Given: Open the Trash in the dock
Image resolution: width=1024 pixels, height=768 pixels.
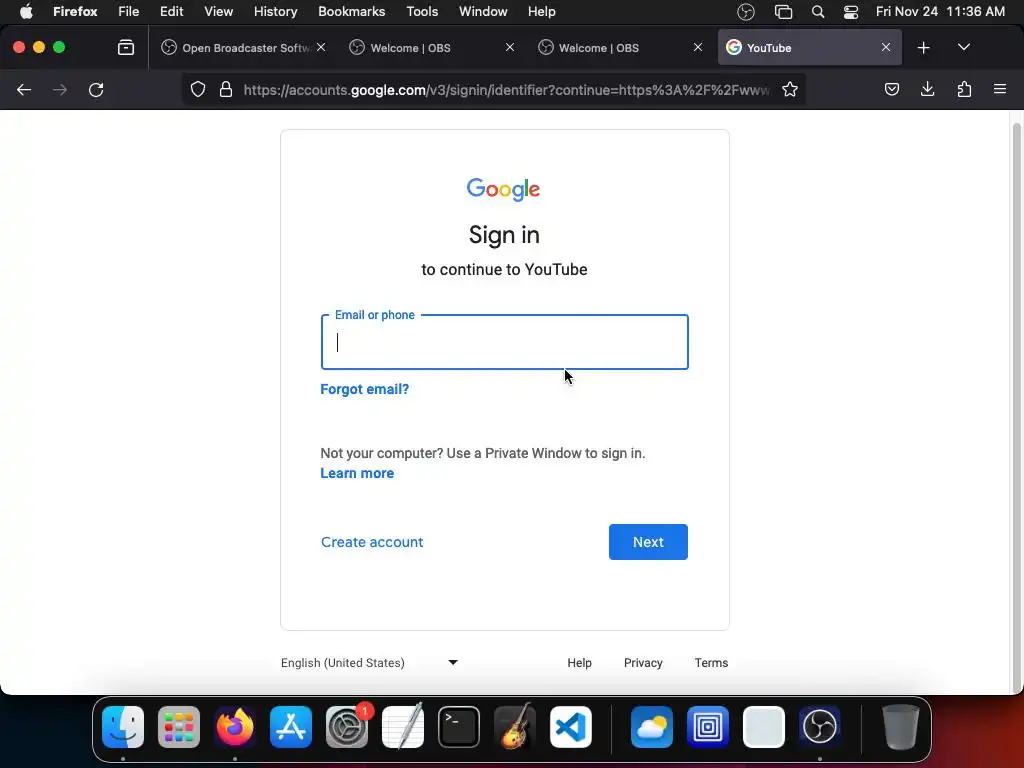Looking at the screenshot, I should pyautogui.click(x=901, y=727).
